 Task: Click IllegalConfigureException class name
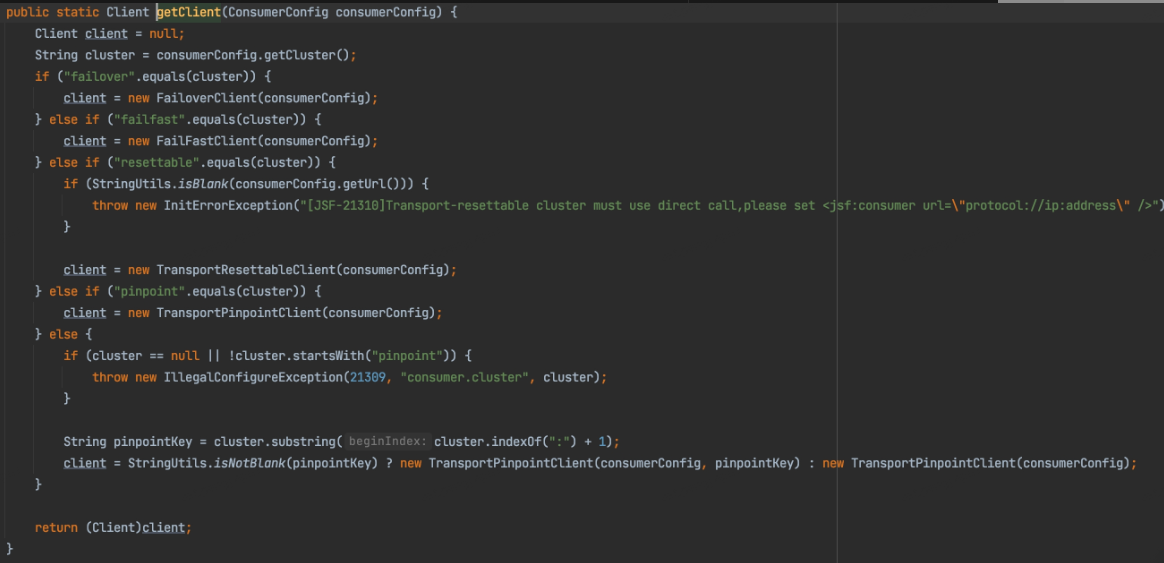(253, 377)
